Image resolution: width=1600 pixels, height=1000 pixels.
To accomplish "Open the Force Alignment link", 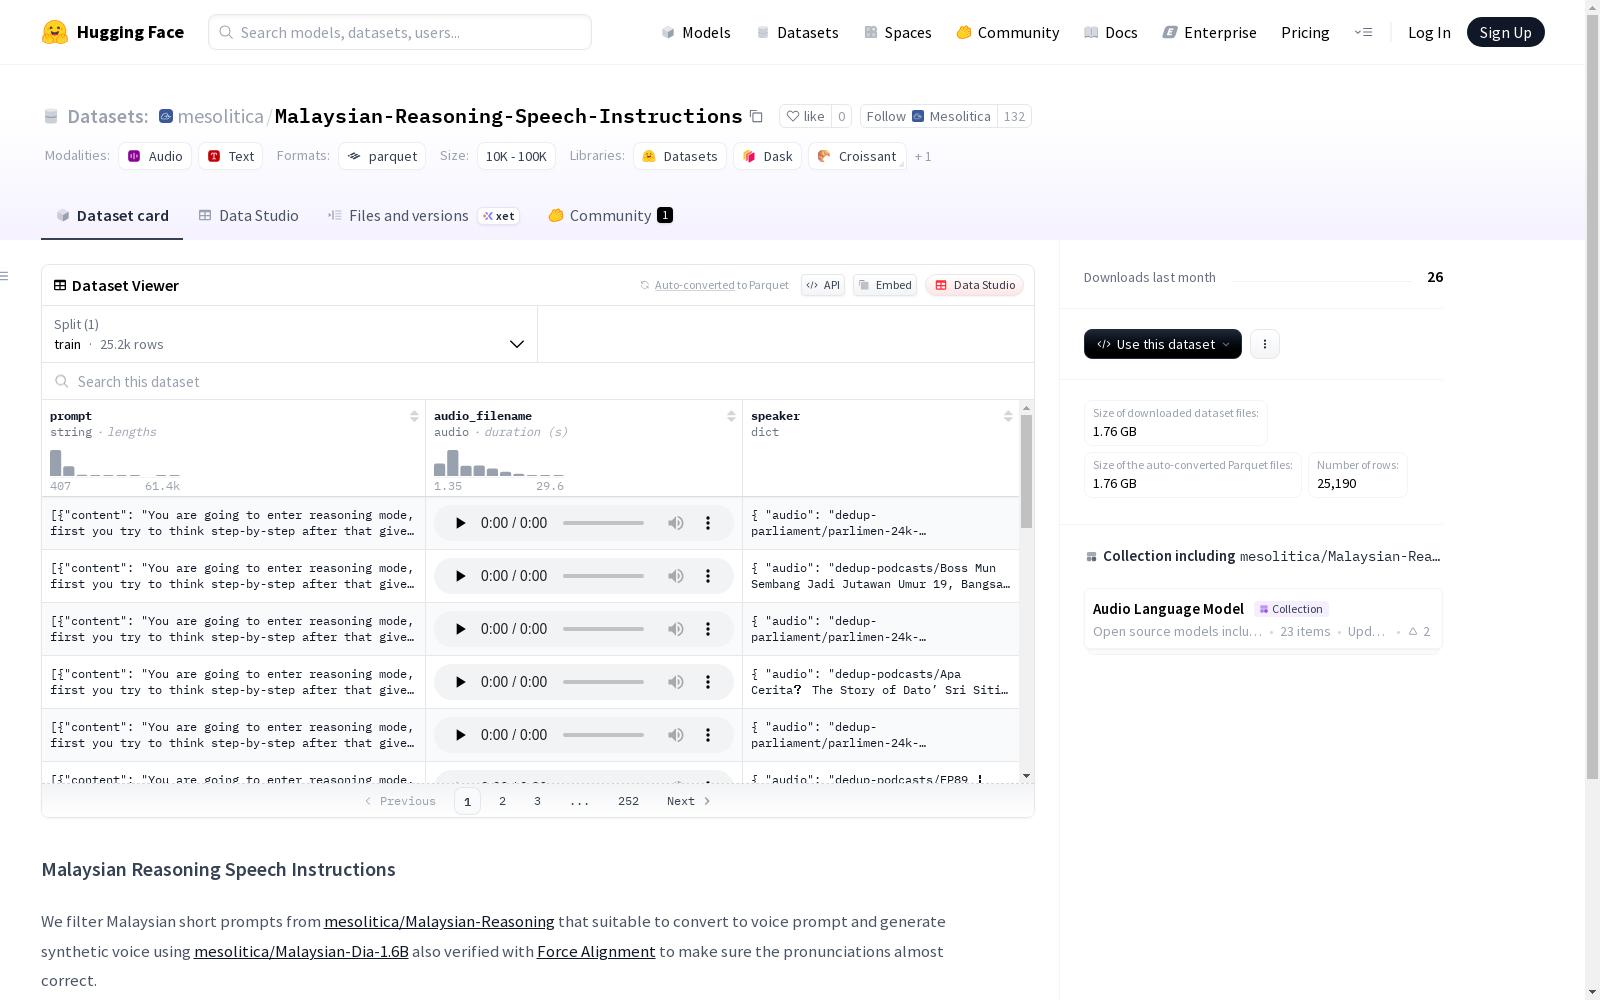I will click(x=596, y=952).
